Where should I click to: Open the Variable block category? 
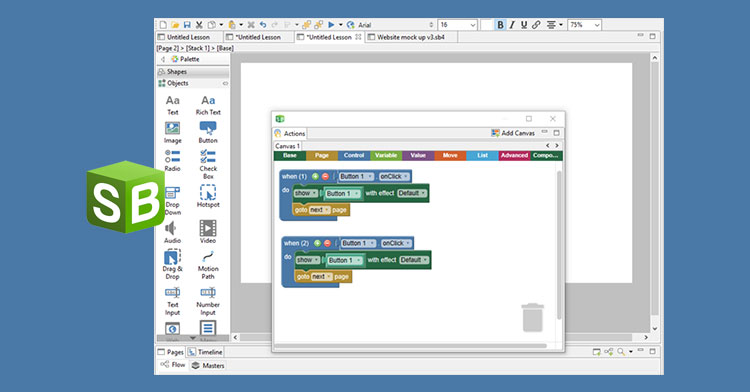[386, 155]
